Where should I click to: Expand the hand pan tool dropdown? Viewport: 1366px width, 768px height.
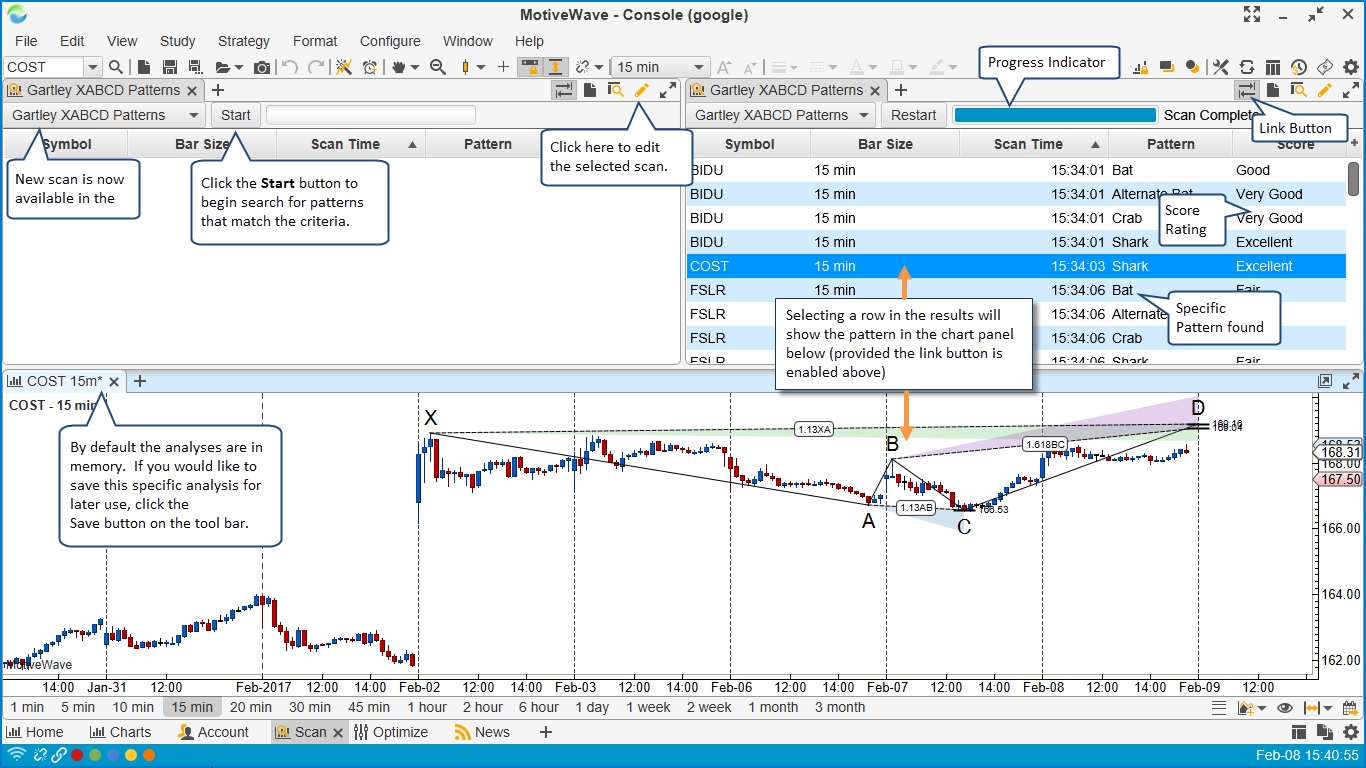413,67
